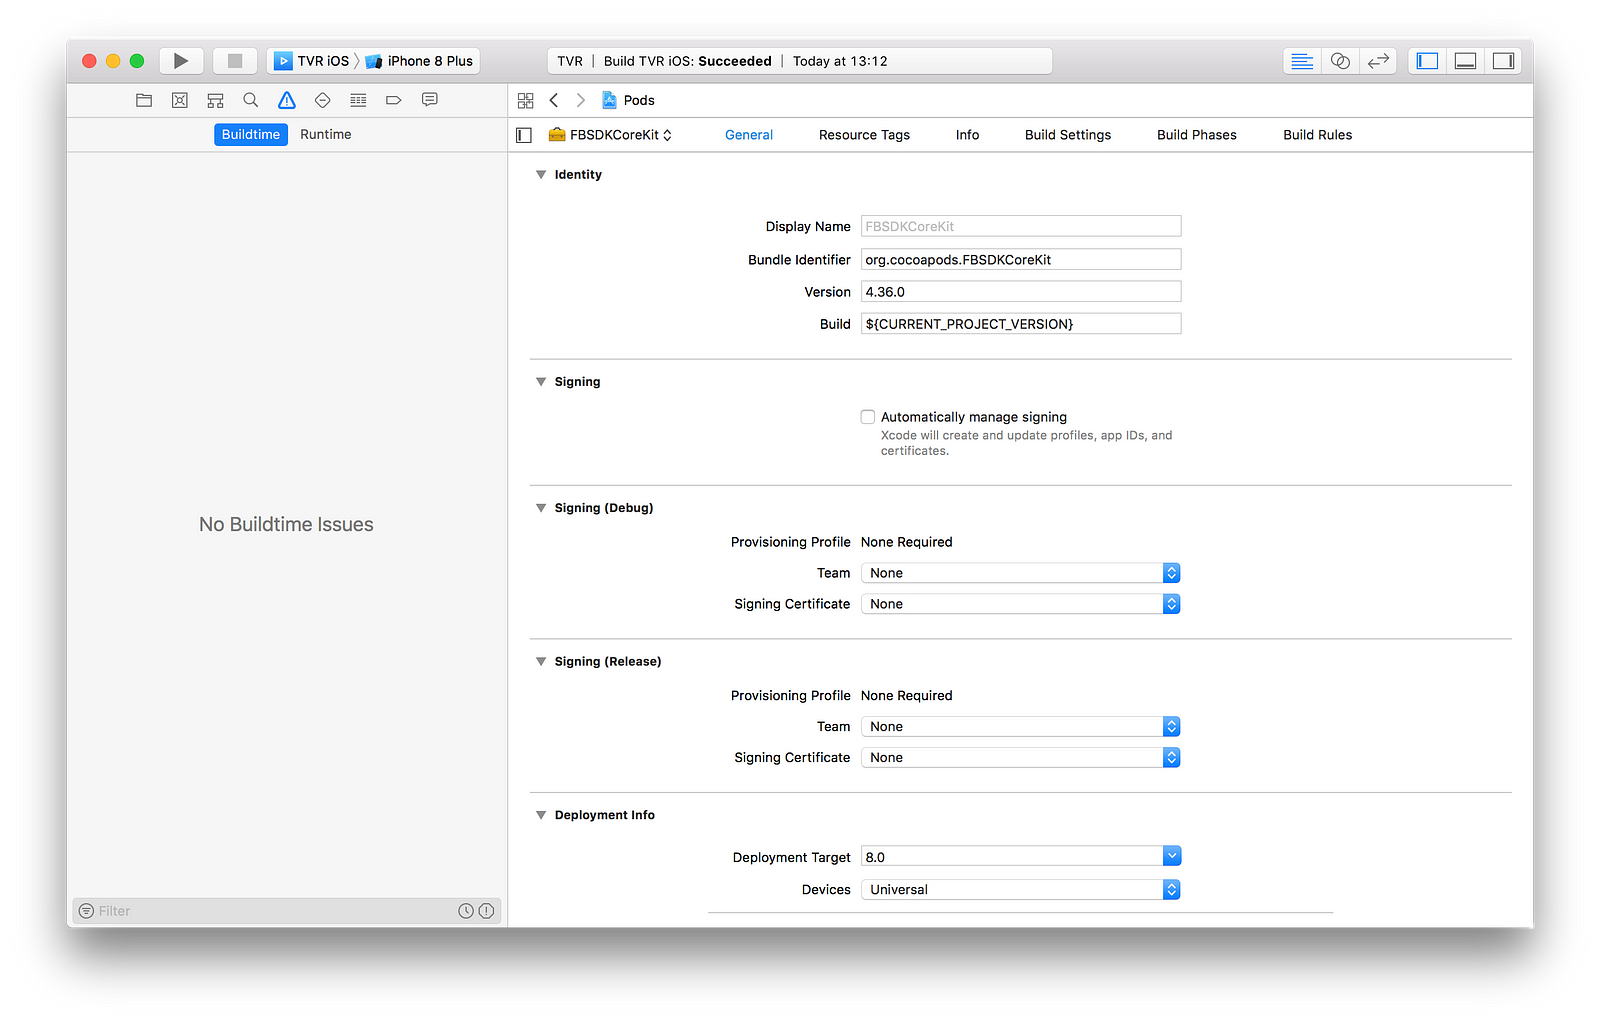Open the Info tab
Screen dimensions: 1600x1023
pos(967,135)
